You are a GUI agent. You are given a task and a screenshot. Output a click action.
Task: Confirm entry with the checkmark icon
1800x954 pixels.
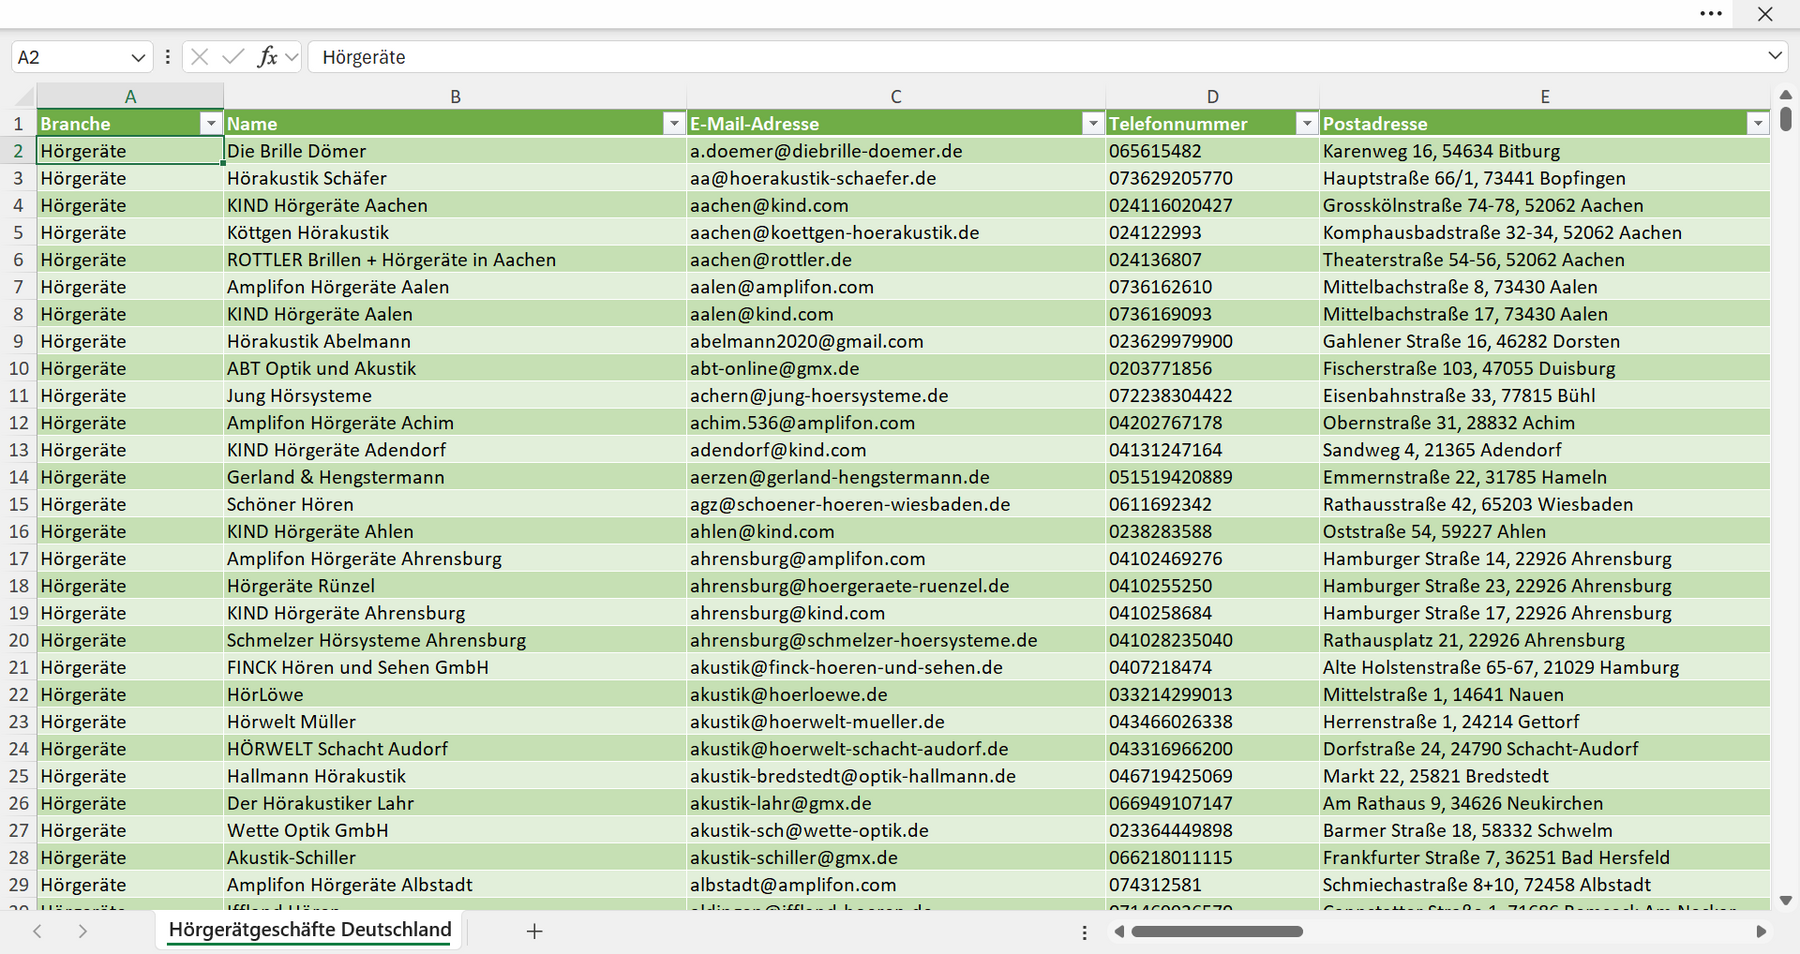click(233, 57)
